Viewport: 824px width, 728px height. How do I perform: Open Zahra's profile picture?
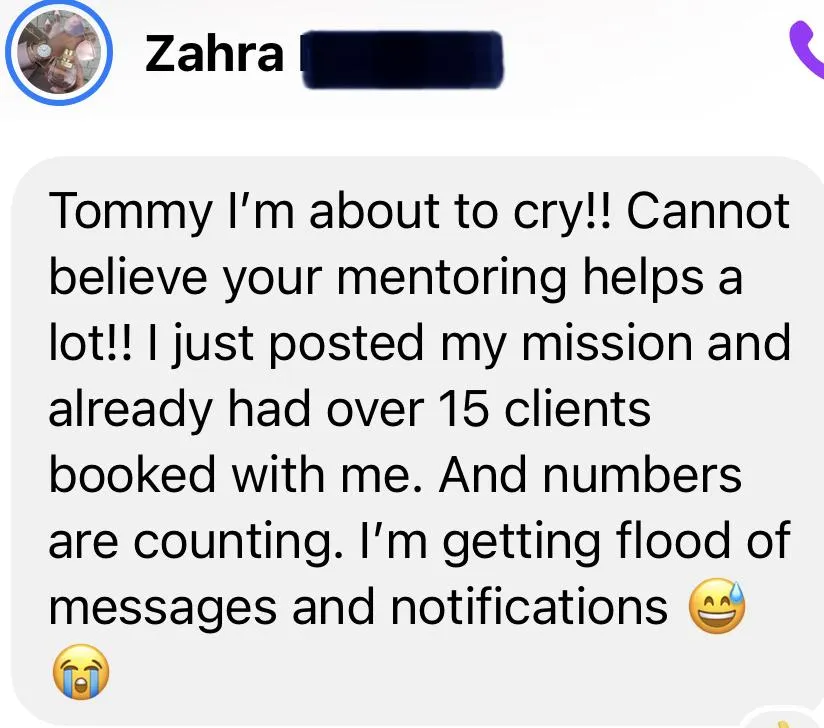(59, 52)
